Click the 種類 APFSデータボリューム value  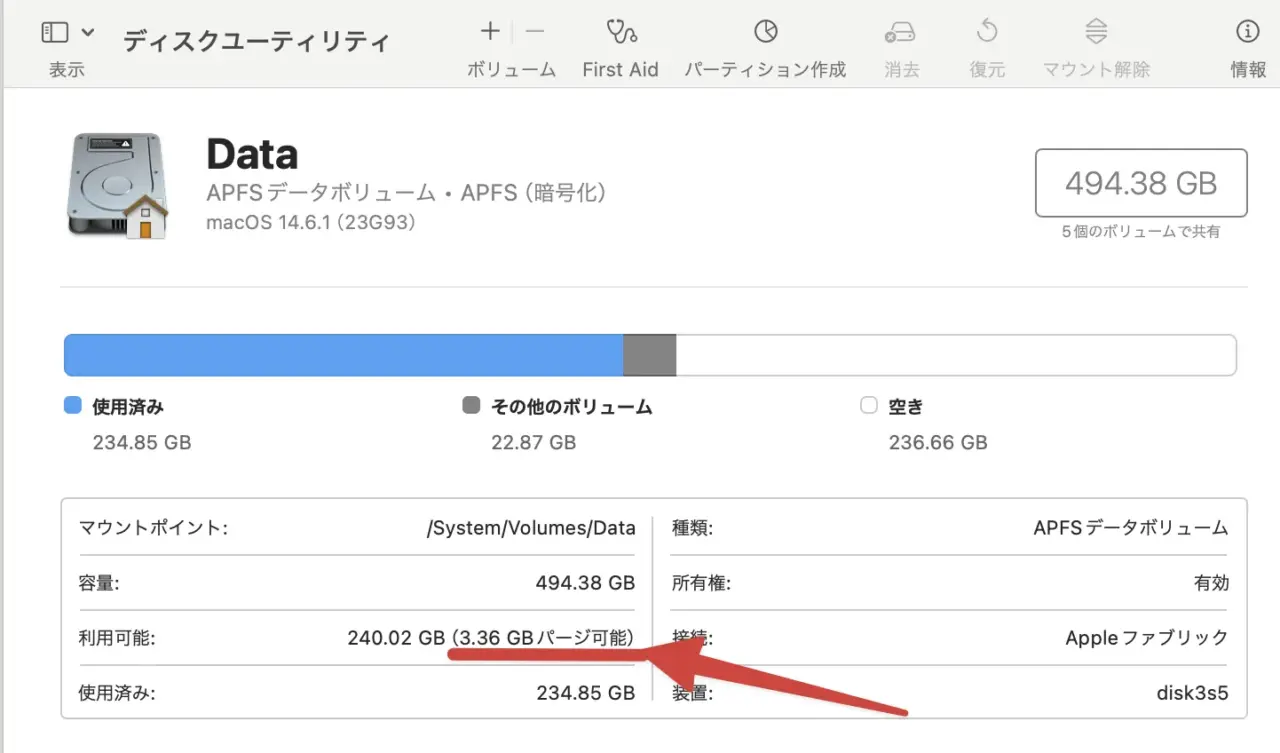1131,528
